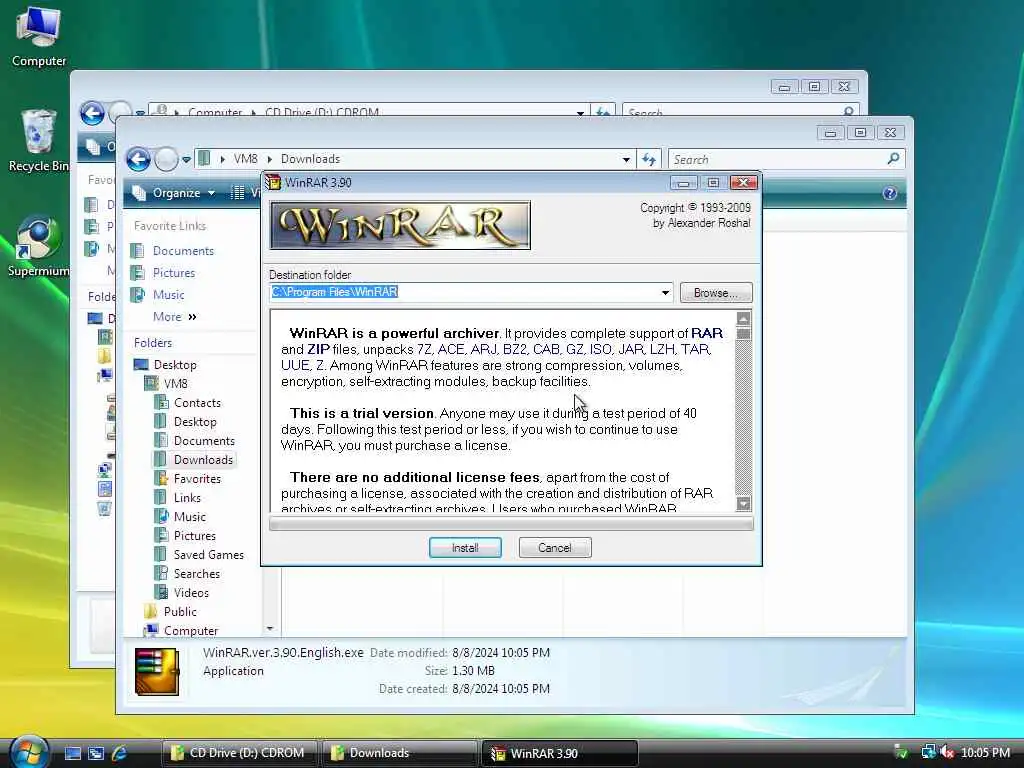Viewport: 1024px width, 768px height.
Task: Launch Internet Explorer from quick launch
Action: click(120, 753)
